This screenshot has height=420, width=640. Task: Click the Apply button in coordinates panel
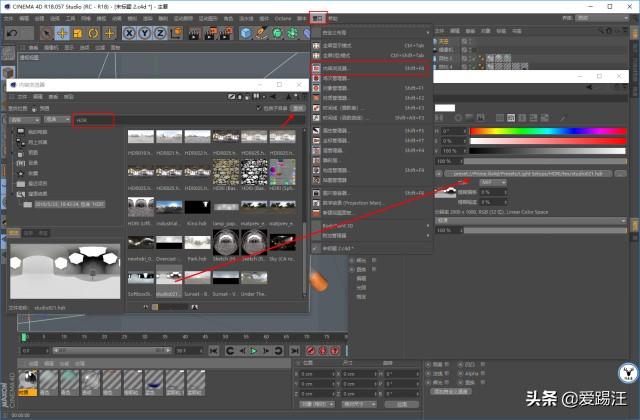(x=402, y=404)
